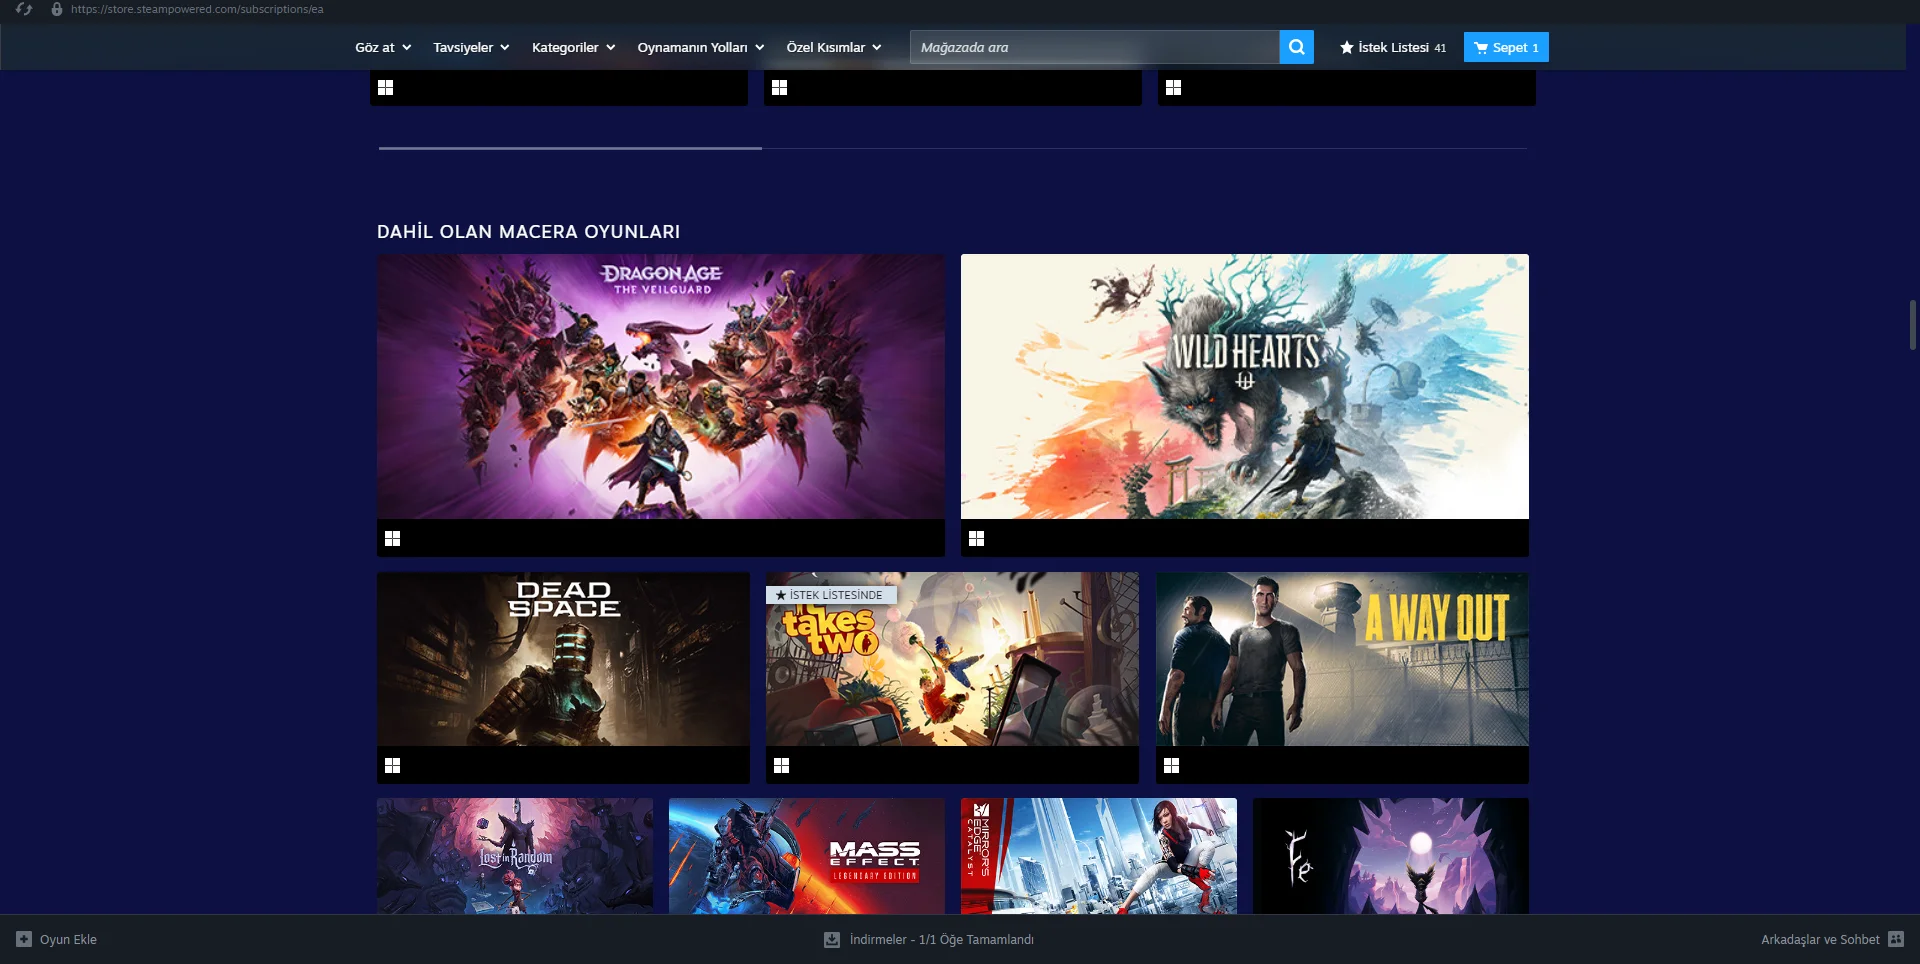
Task: Click the page reload icon
Action: point(24,9)
